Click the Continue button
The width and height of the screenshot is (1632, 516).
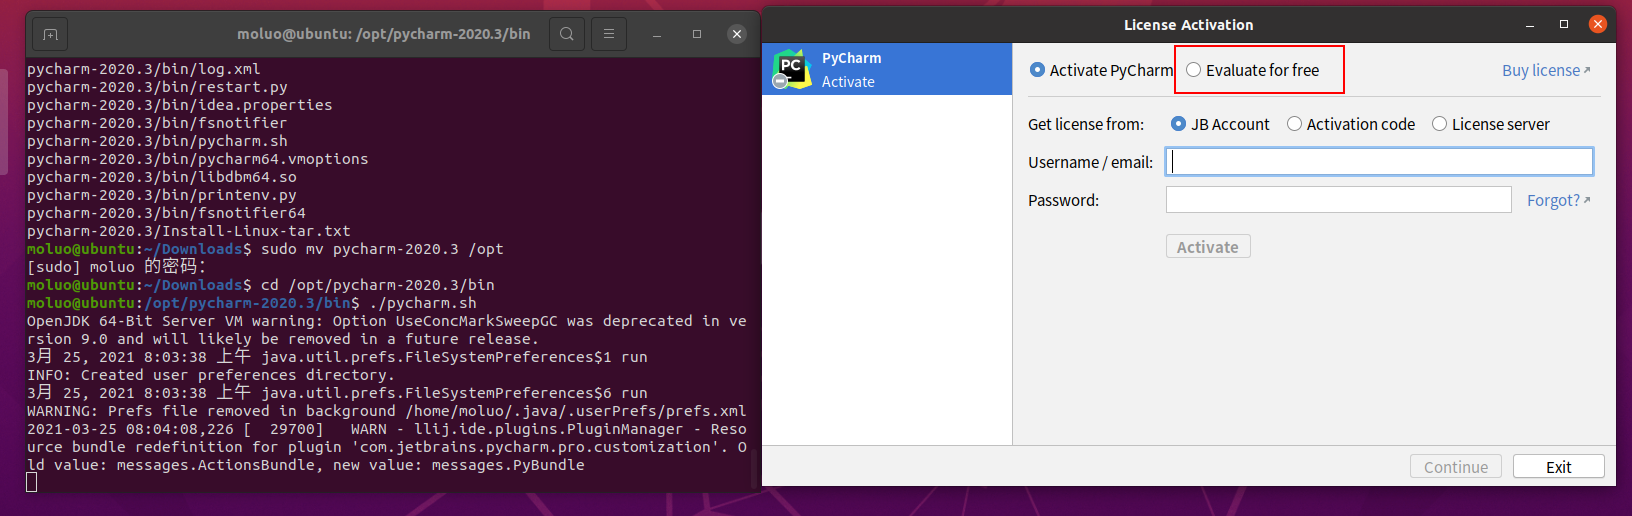1456,467
